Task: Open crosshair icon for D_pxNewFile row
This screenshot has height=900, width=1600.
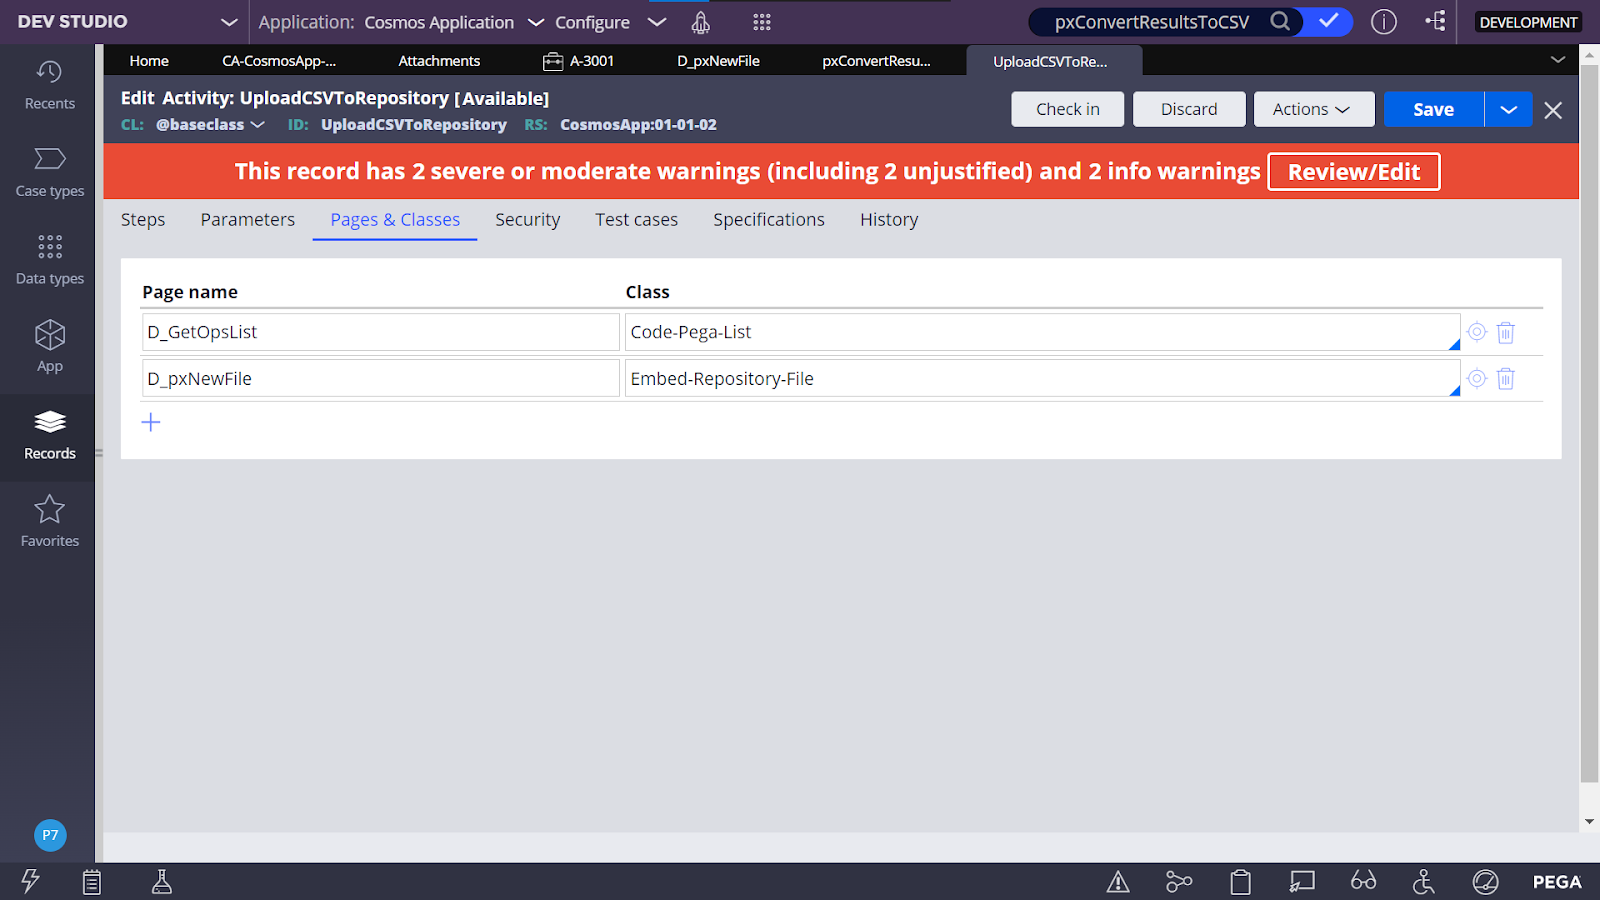Action: [1477, 378]
